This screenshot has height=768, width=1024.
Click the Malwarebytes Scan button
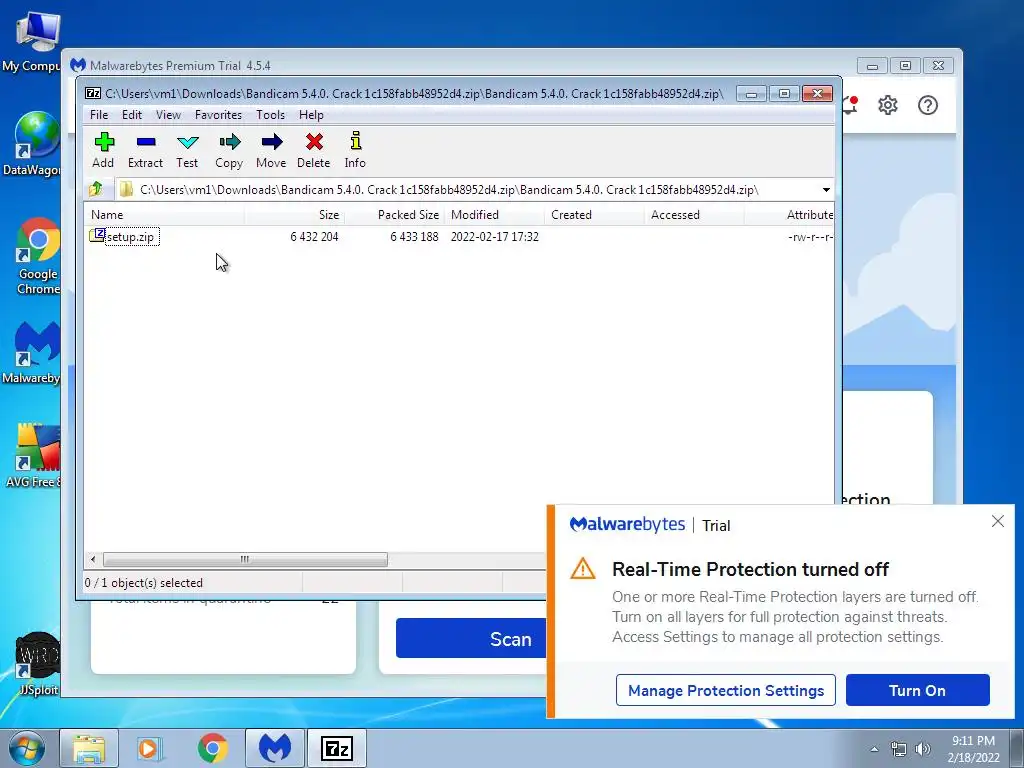pos(472,638)
